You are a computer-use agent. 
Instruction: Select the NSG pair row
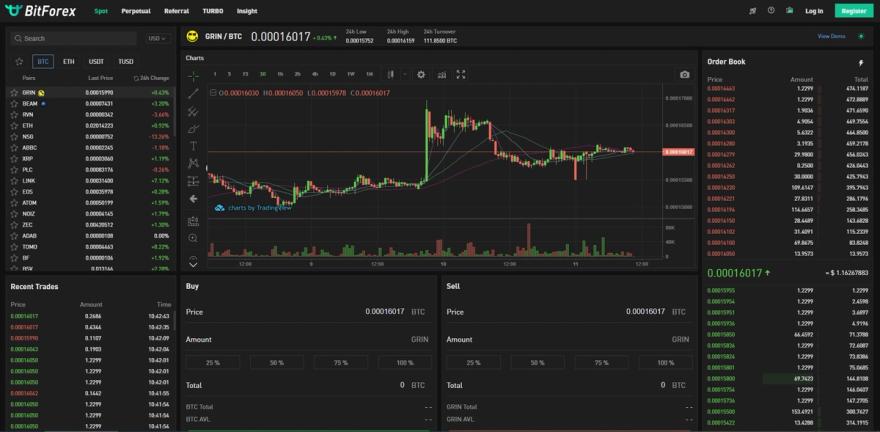pyautogui.click(x=90, y=137)
